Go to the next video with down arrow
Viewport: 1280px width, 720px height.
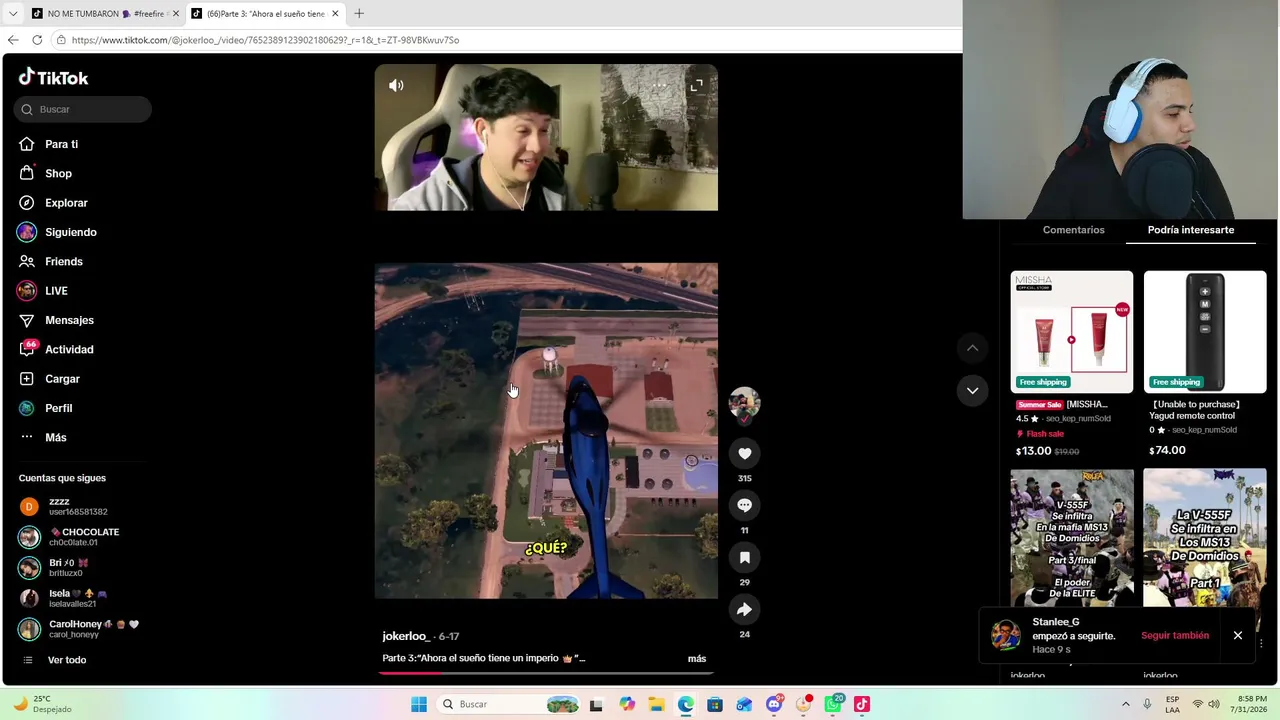tap(972, 391)
